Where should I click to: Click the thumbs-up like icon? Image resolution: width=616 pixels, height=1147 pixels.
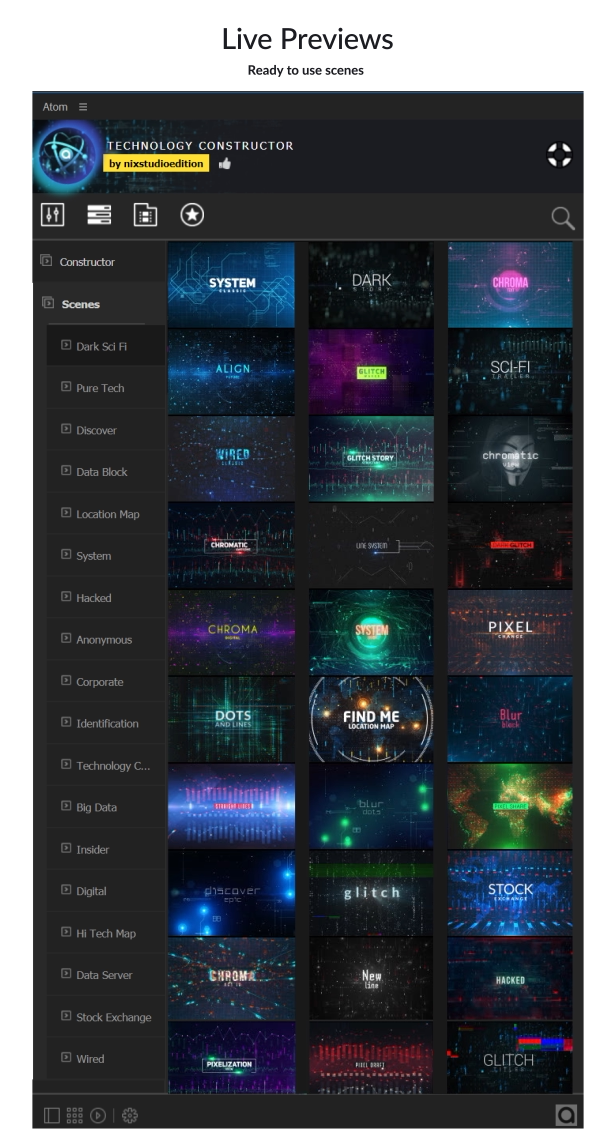225,163
